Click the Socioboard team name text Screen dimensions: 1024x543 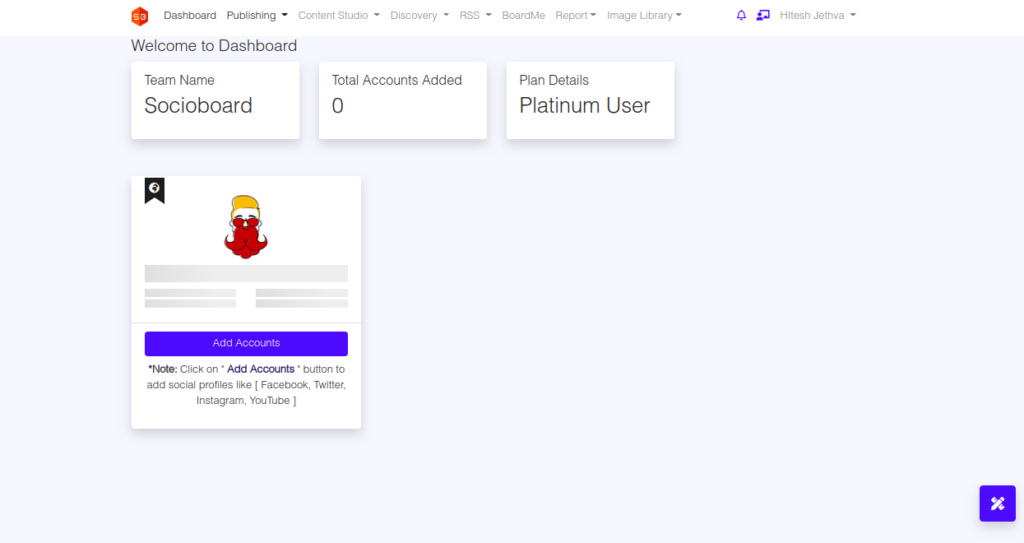199,105
